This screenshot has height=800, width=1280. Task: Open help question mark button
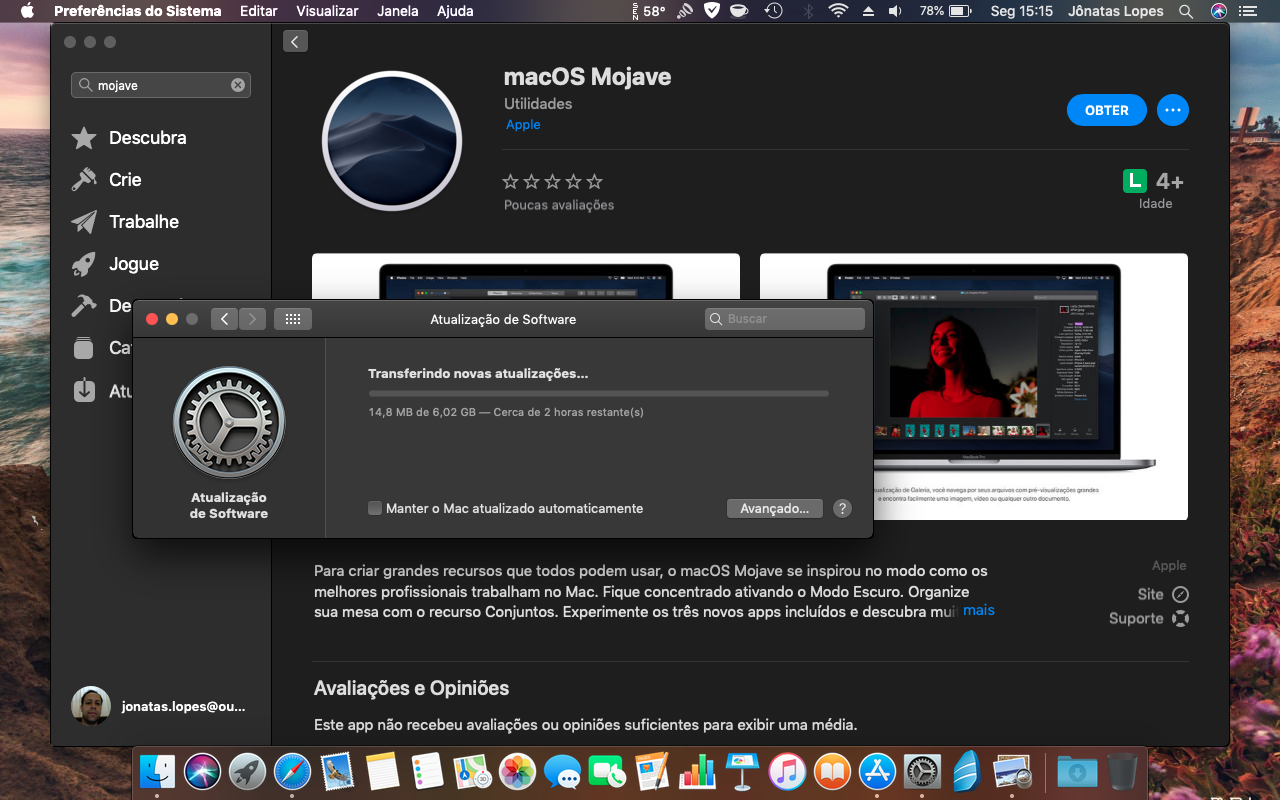click(x=842, y=508)
